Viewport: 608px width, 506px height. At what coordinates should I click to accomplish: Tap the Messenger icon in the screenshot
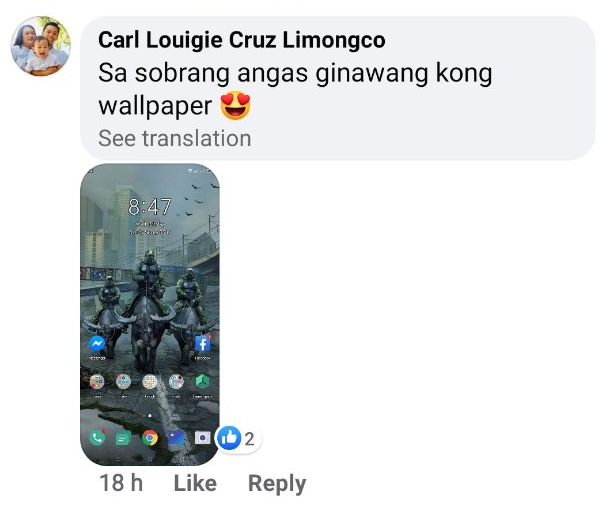click(x=97, y=344)
